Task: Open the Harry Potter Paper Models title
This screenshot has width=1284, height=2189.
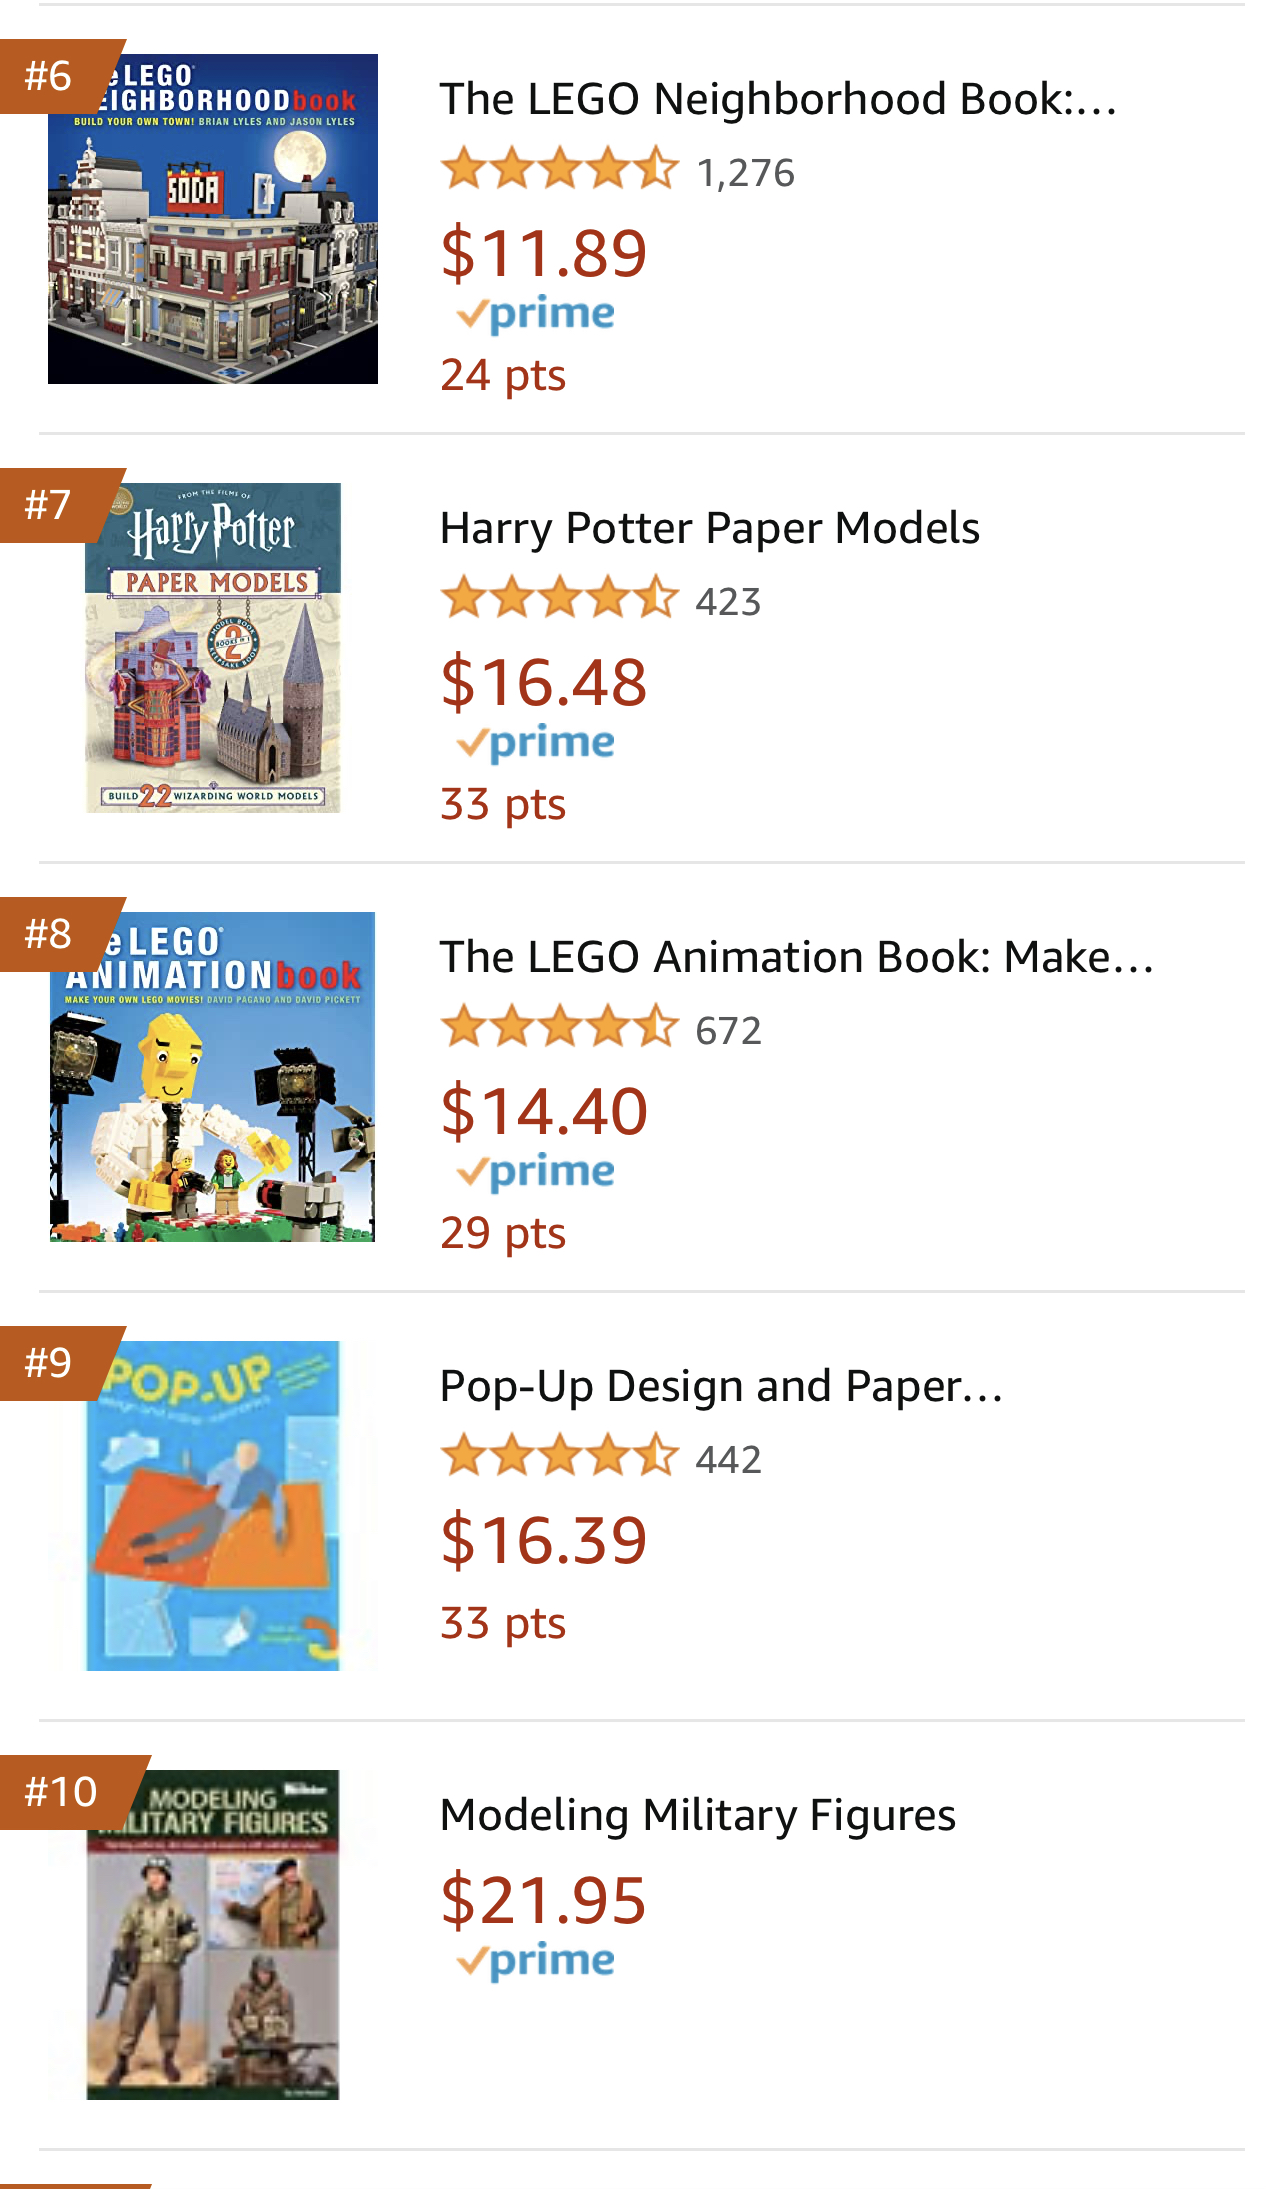Action: tap(710, 528)
